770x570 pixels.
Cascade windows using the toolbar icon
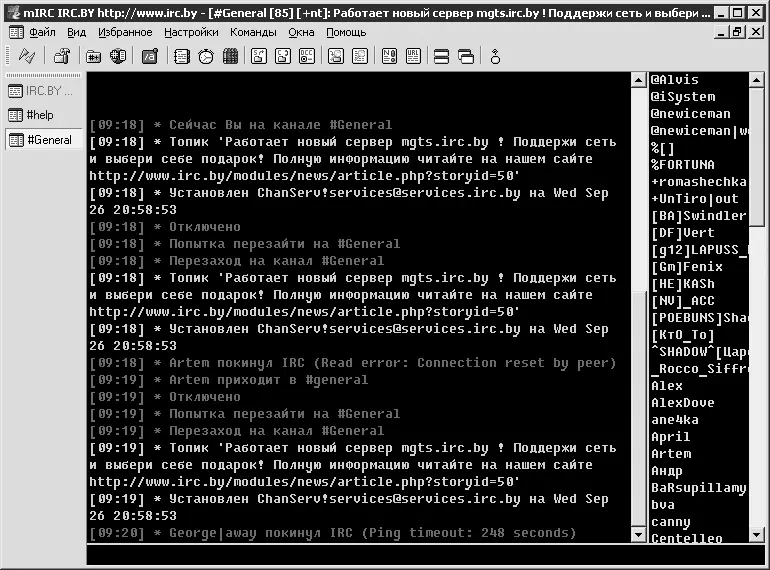click(466, 56)
